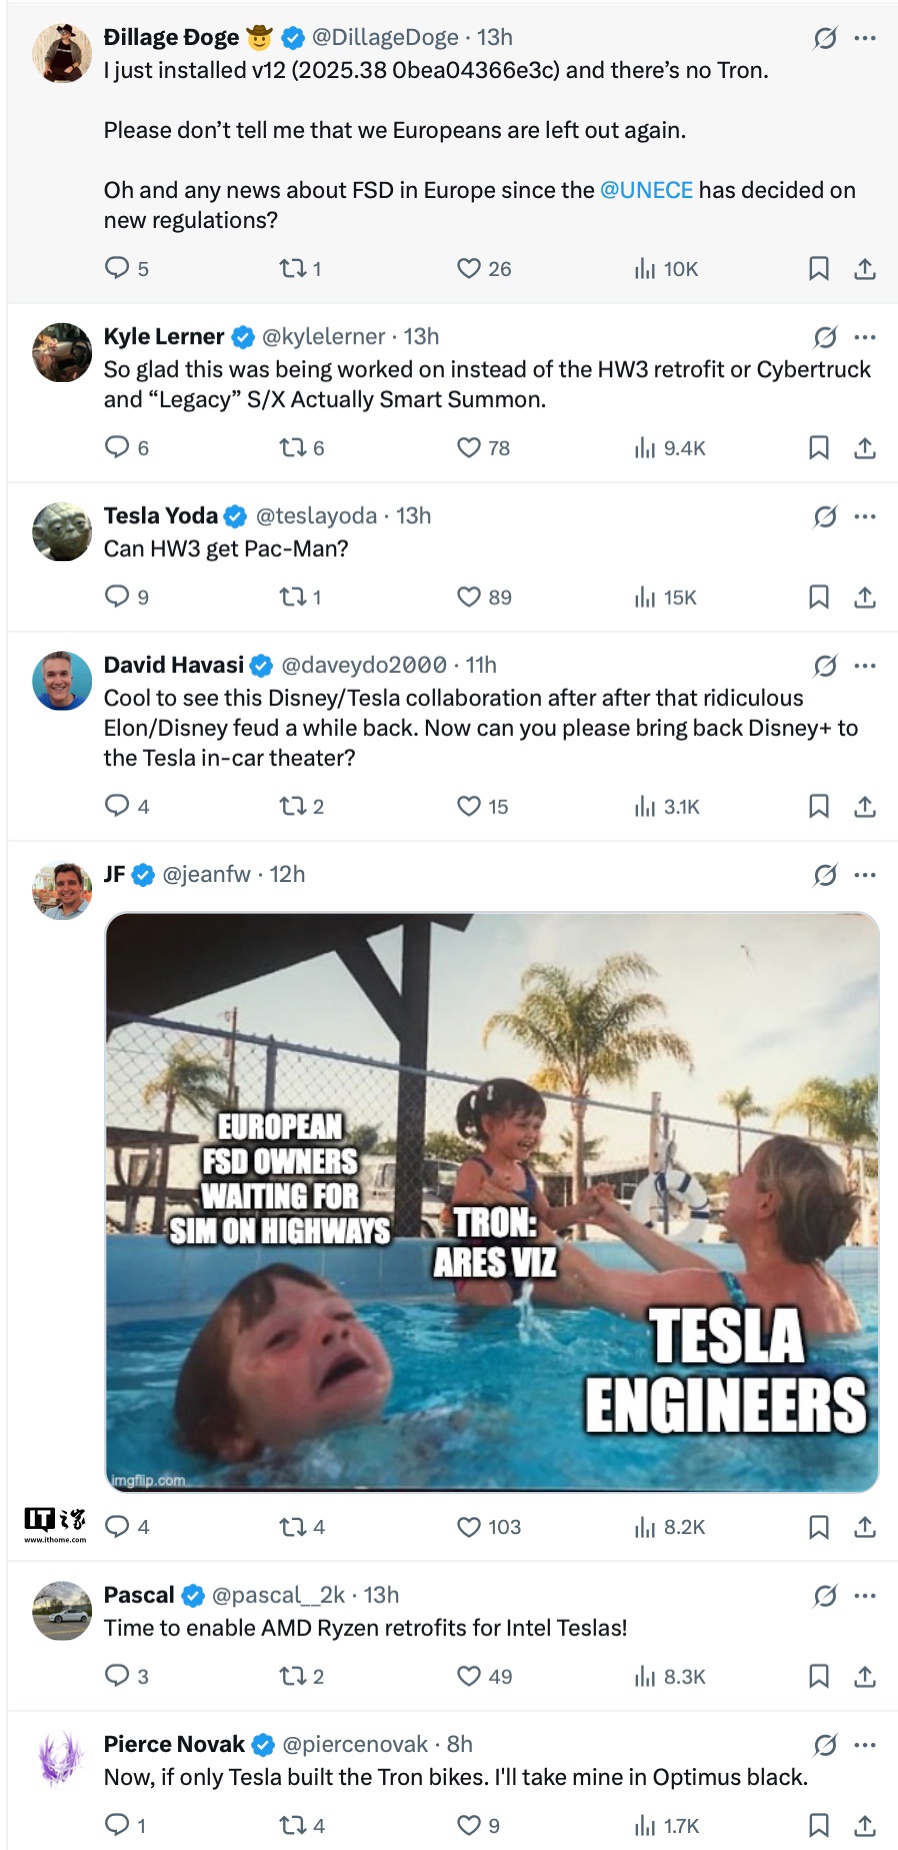Open Grok icon on Pierce Novak's tweet
The image size is (898, 1850).
(825, 1745)
